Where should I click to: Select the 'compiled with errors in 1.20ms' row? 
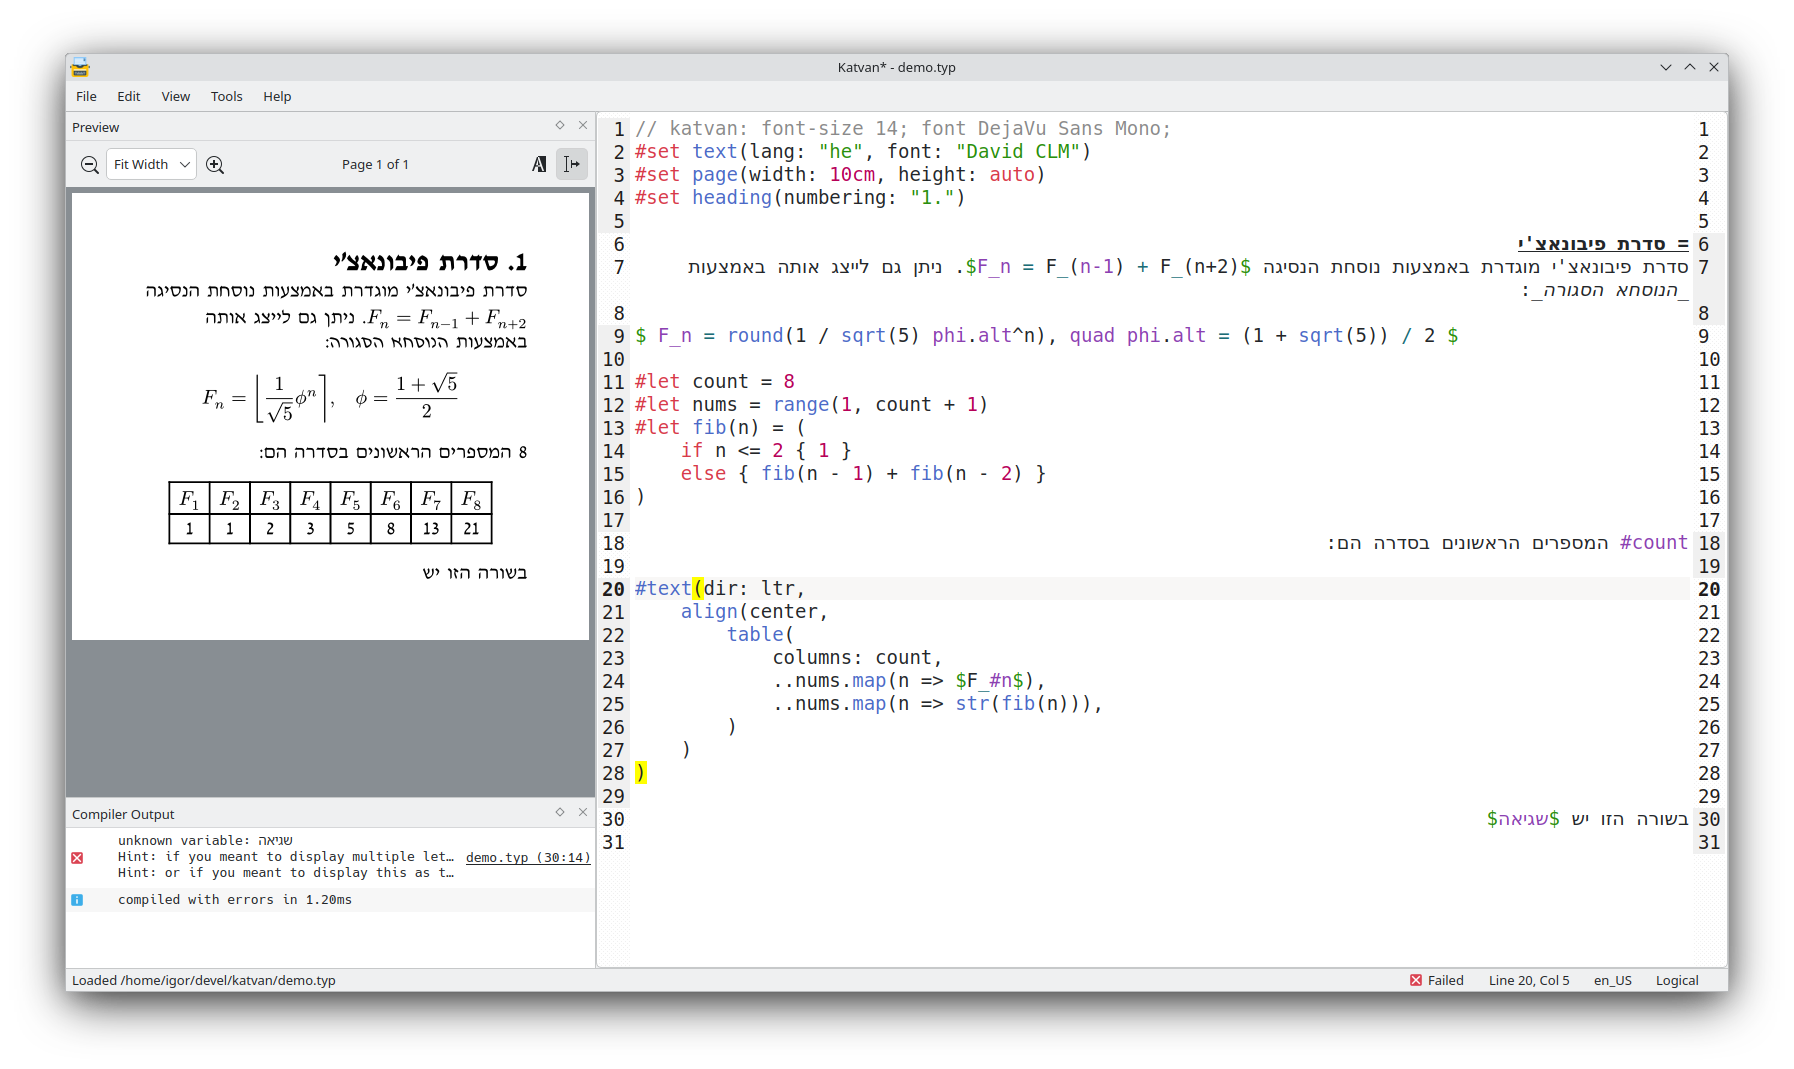(x=330, y=900)
